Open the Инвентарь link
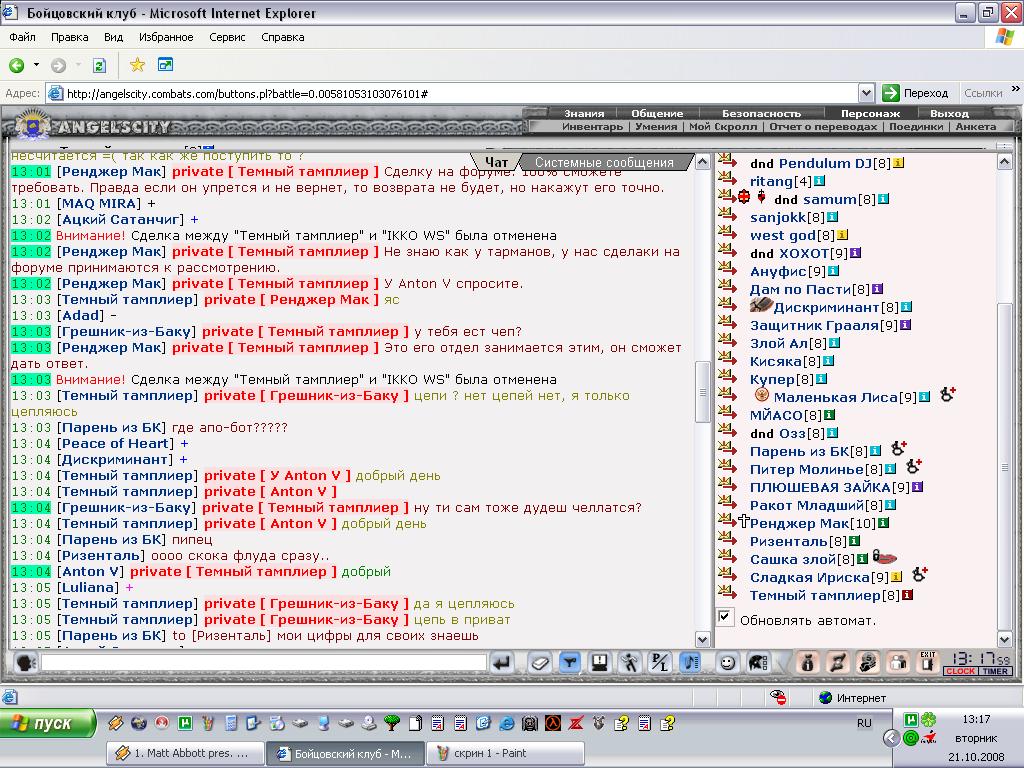This screenshot has height=768, width=1024. click(x=592, y=127)
